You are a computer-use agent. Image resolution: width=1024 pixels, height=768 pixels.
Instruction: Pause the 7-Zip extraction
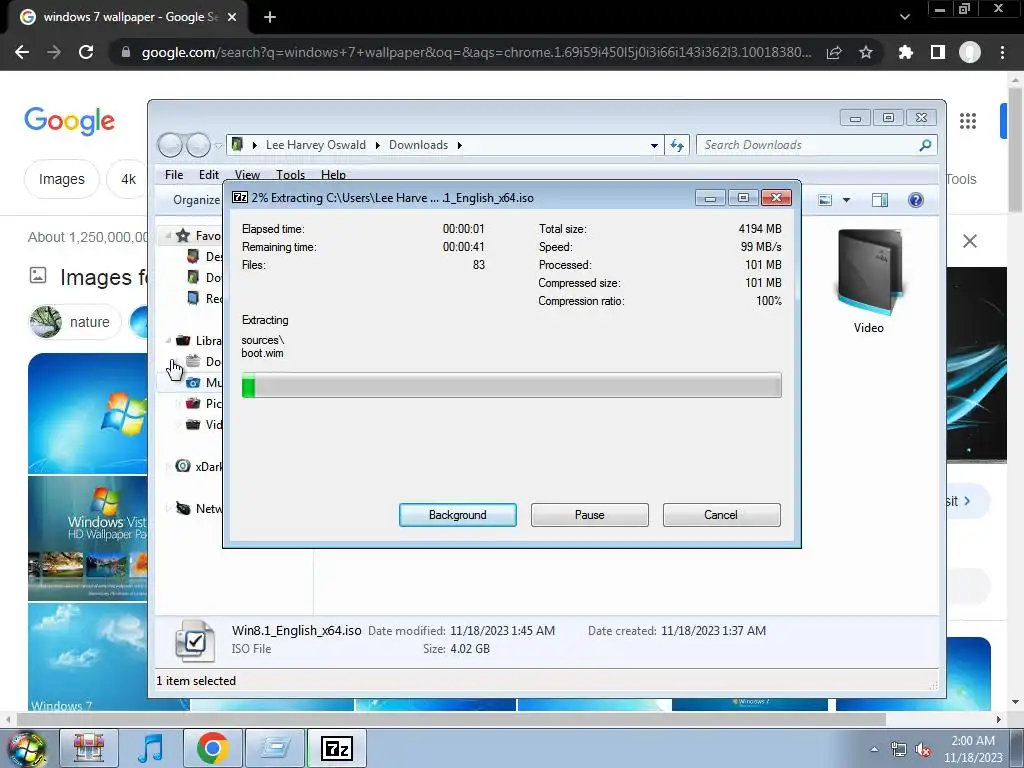[x=589, y=515]
